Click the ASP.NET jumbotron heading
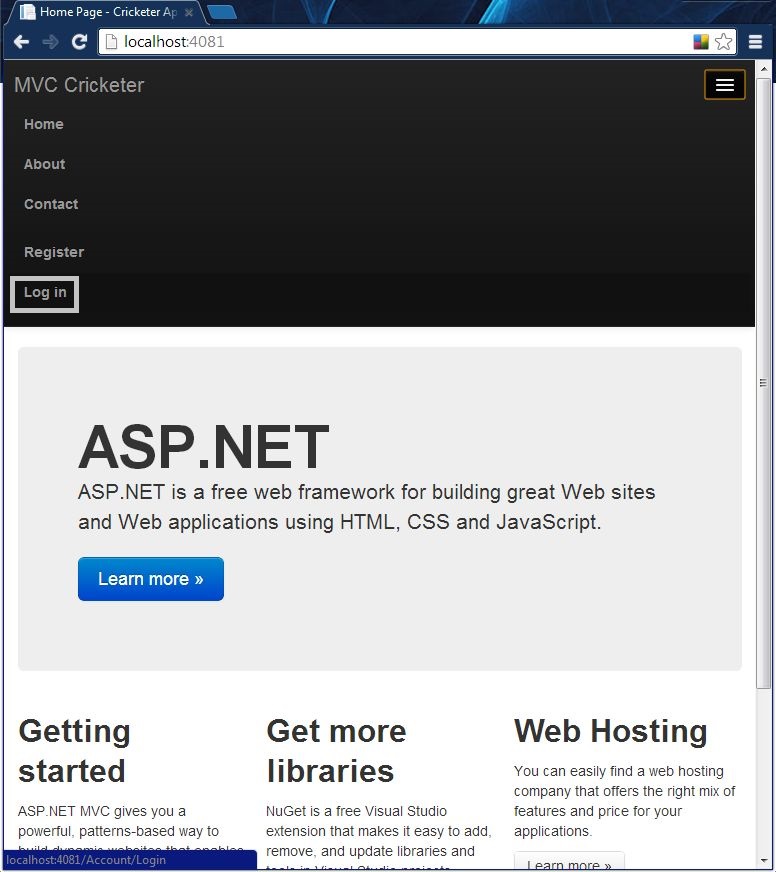 [204, 447]
